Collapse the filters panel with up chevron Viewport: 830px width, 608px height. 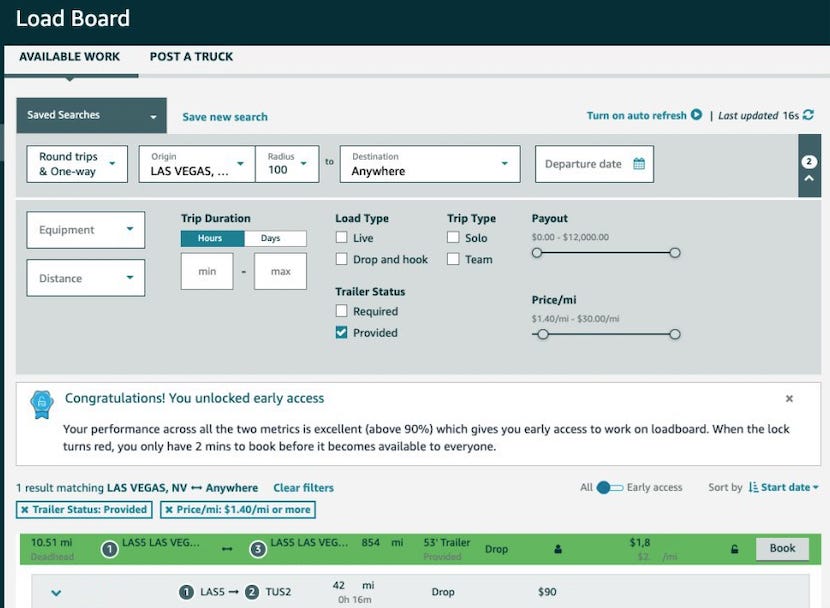tap(809, 179)
